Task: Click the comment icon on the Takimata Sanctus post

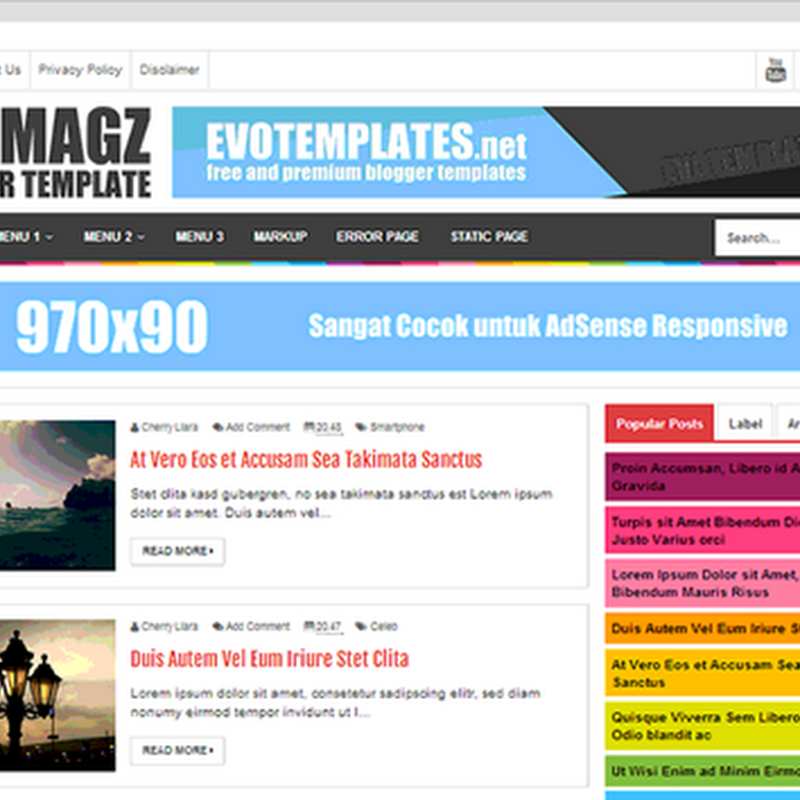Action: point(218,427)
